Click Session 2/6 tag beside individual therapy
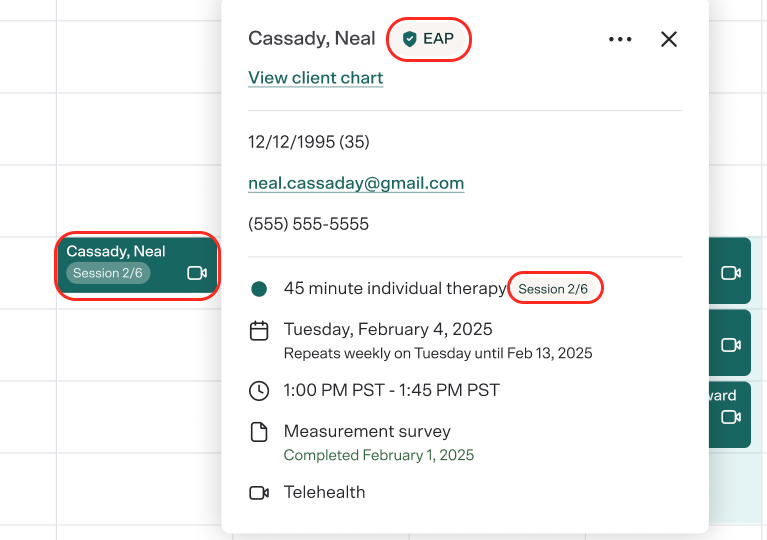 553,289
